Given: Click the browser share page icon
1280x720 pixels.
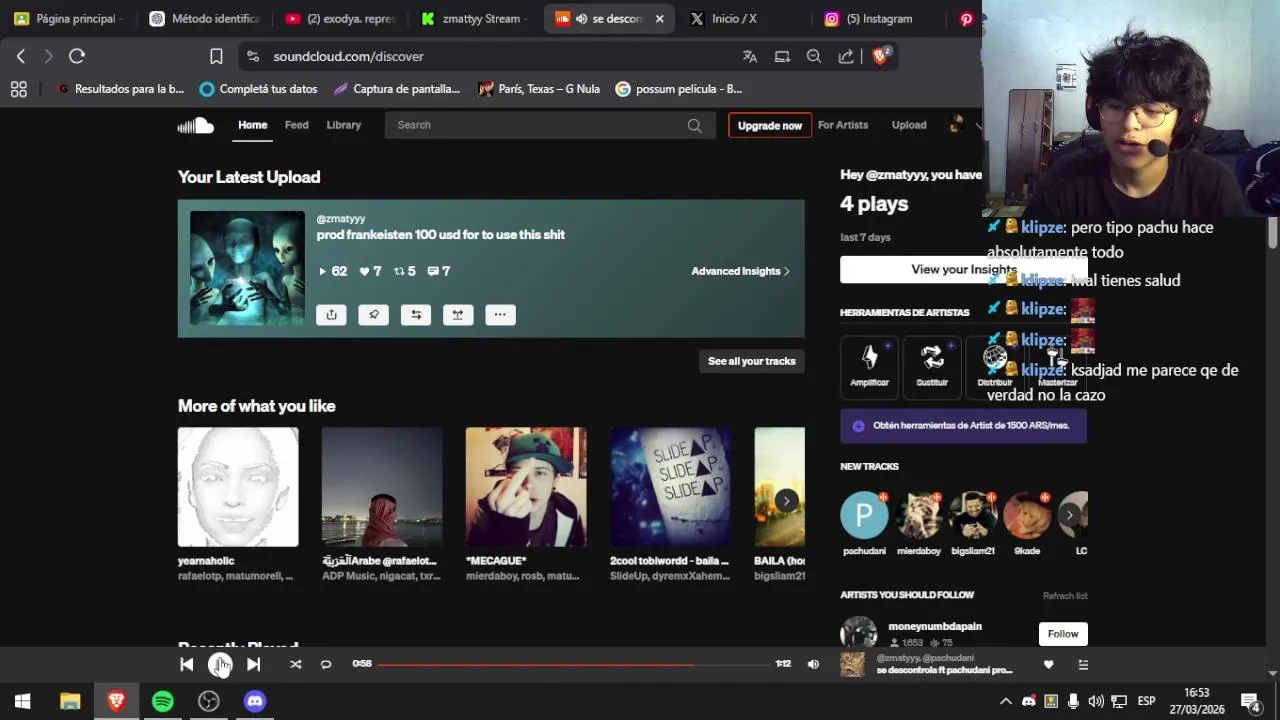Looking at the screenshot, I should coord(846,56).
